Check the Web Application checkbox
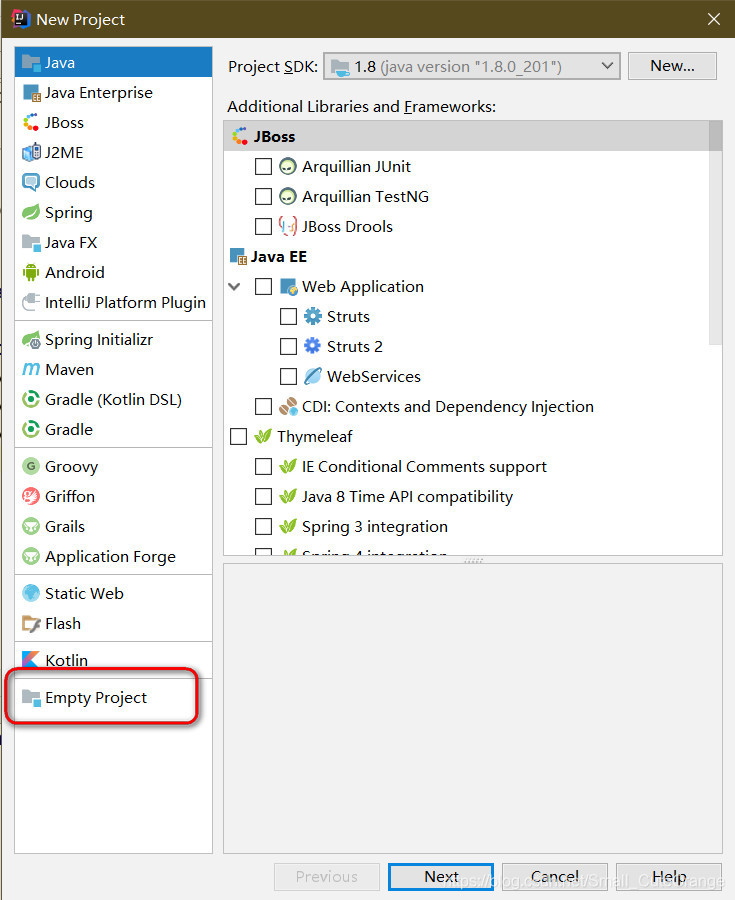The image size is (735, 900). pyautogui.click(x=263, y=286)
